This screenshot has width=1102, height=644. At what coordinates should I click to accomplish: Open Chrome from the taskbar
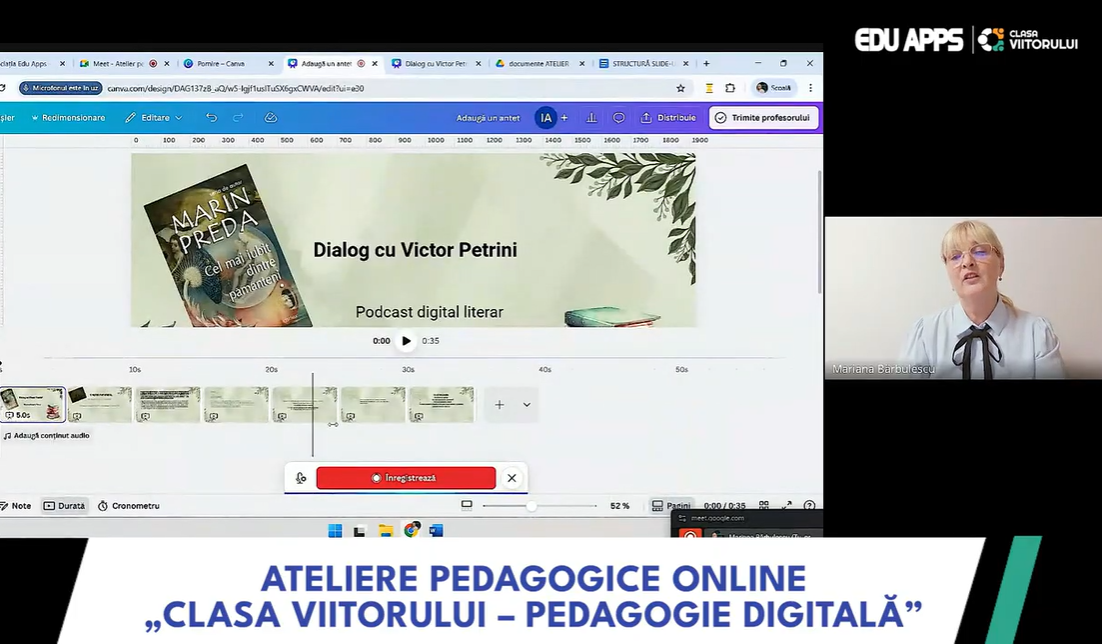coord(411,529)
